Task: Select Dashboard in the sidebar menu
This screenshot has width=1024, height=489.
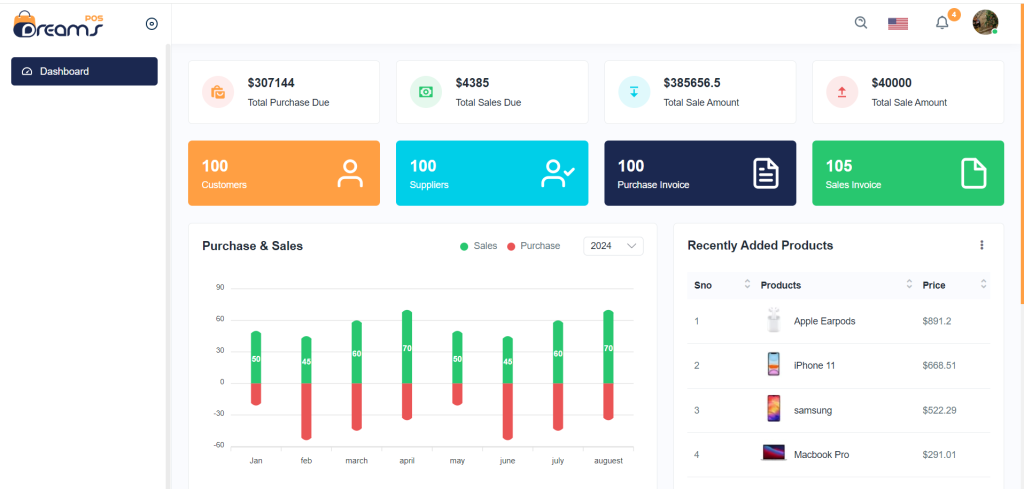Action: pos(84,71)
